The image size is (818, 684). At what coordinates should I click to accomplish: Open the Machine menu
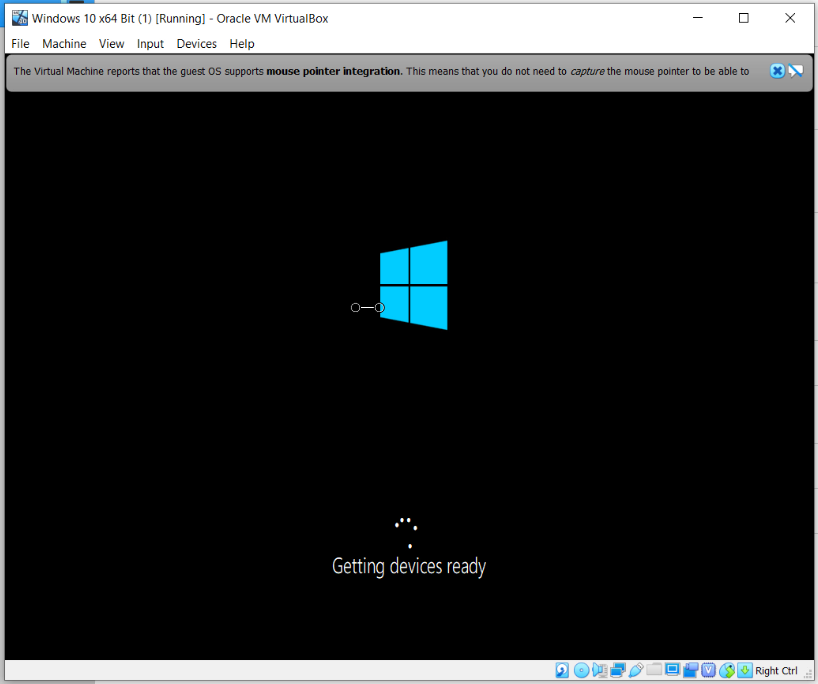(64, 44)
